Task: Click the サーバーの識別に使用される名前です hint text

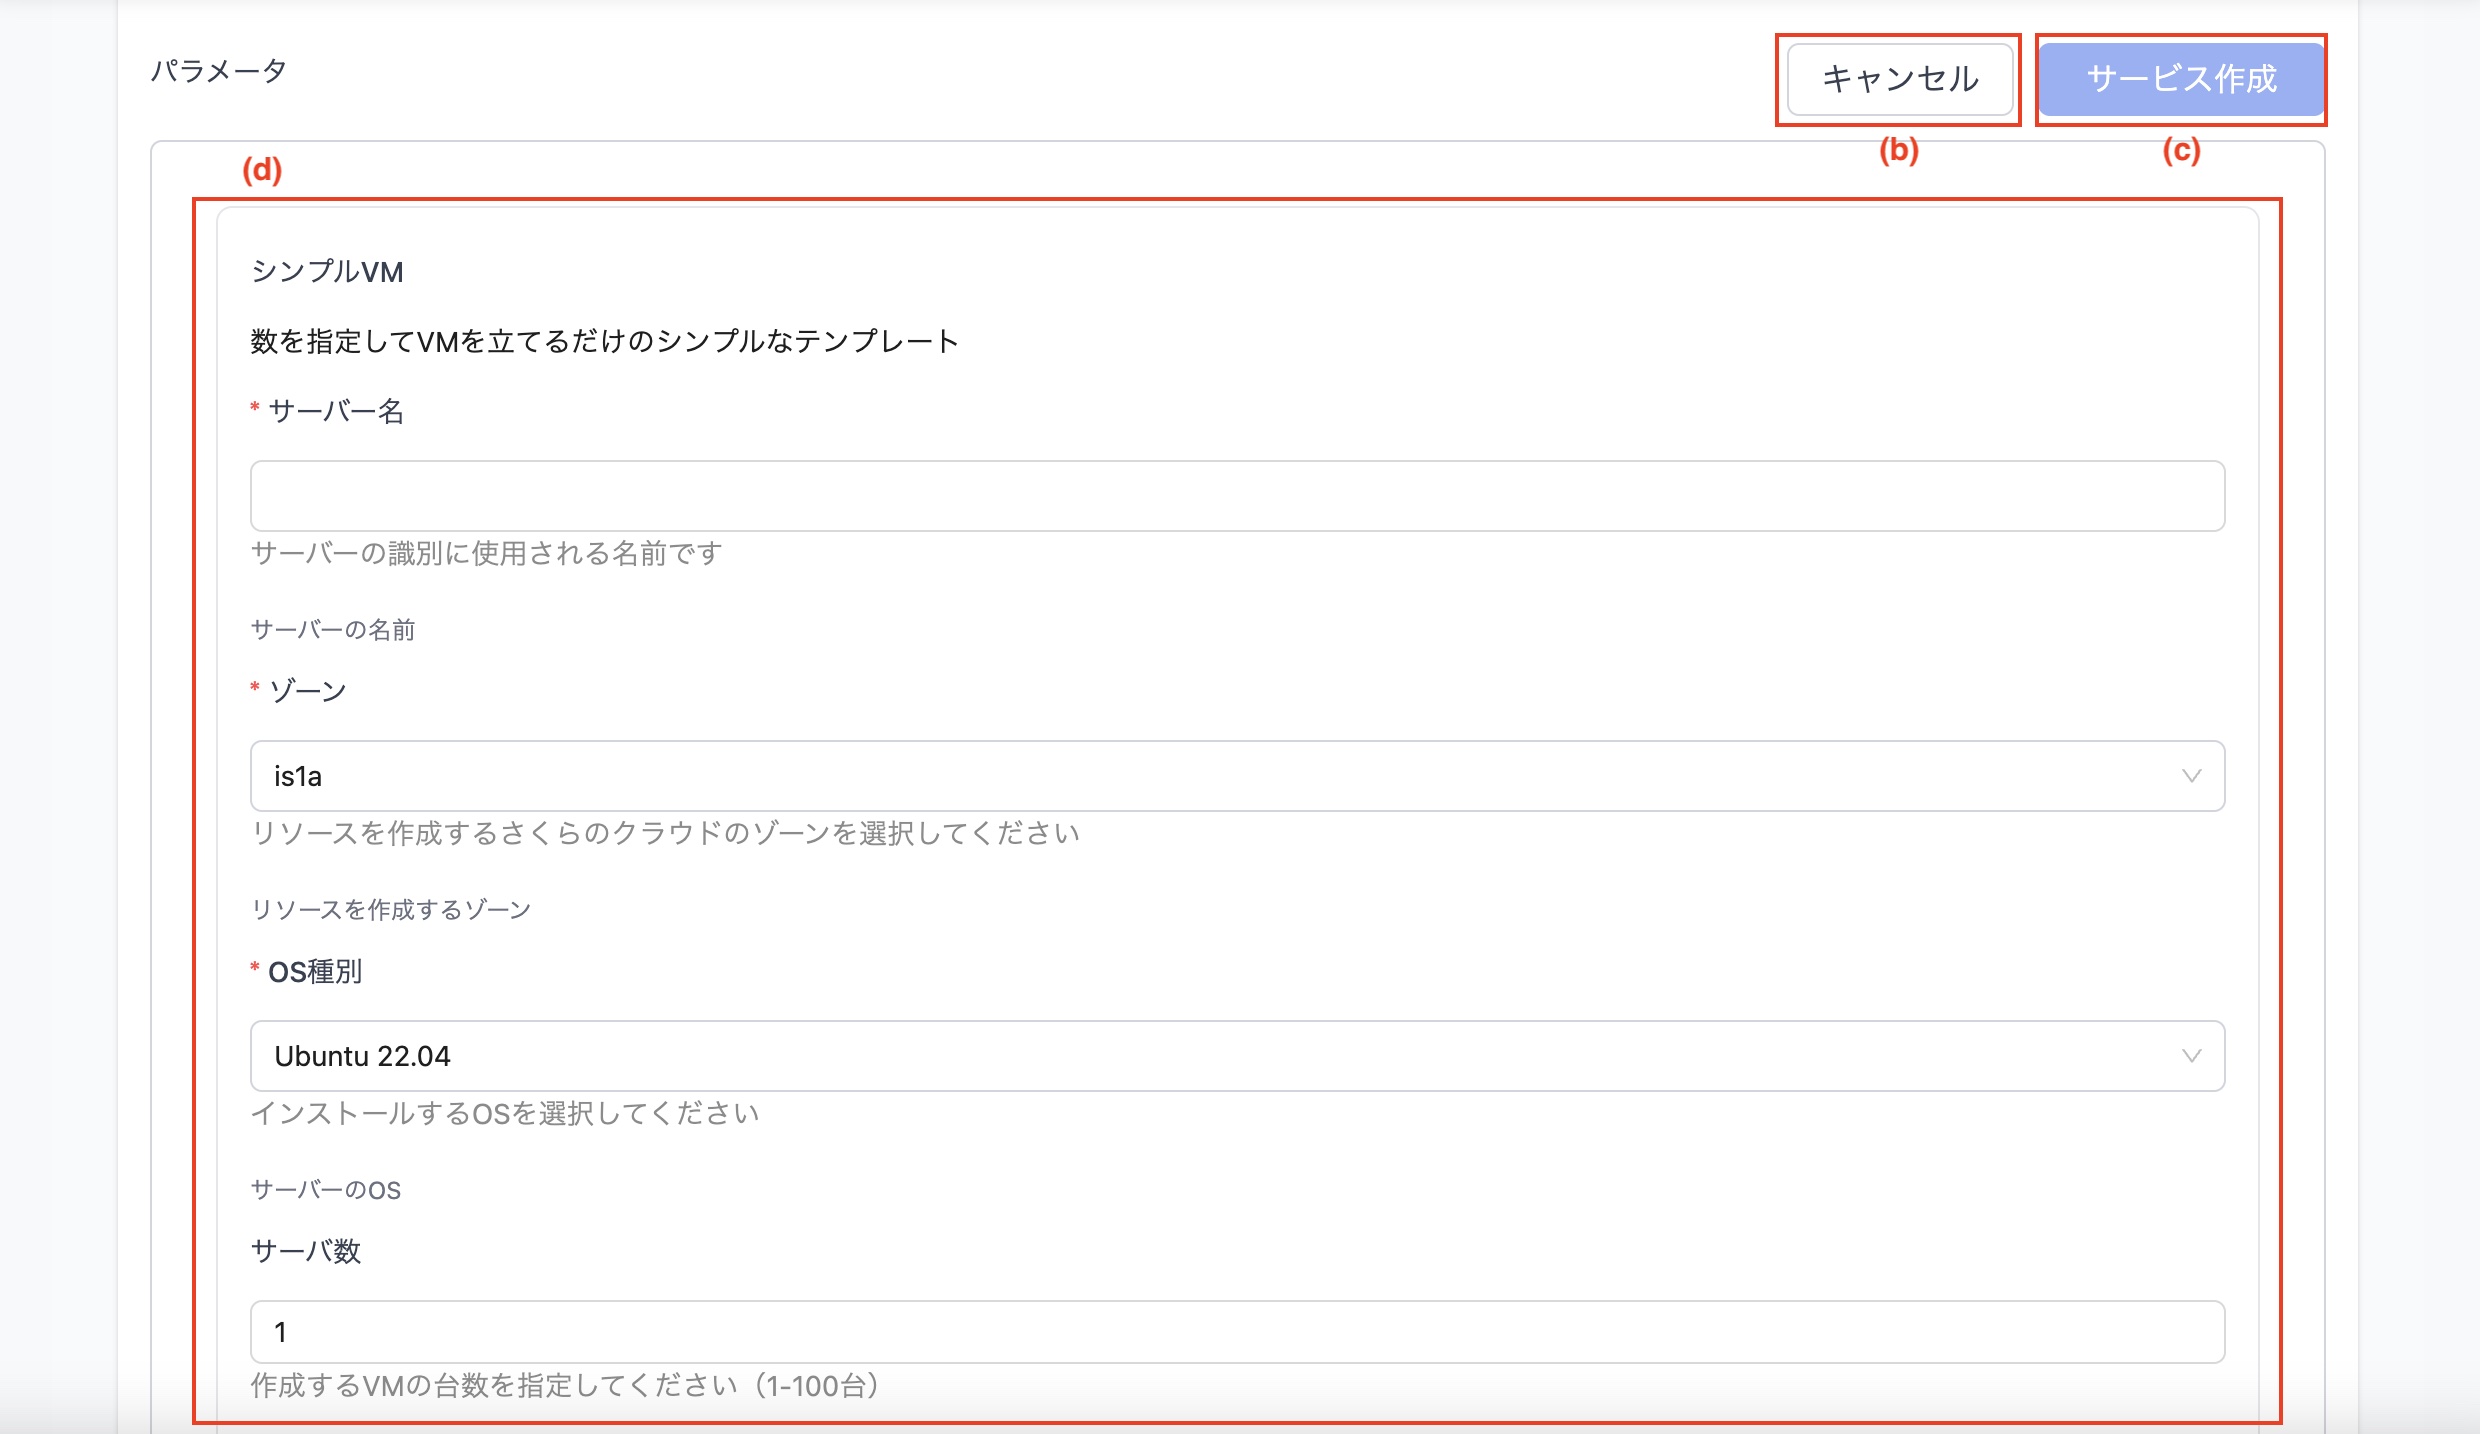Action: (486, 553)
